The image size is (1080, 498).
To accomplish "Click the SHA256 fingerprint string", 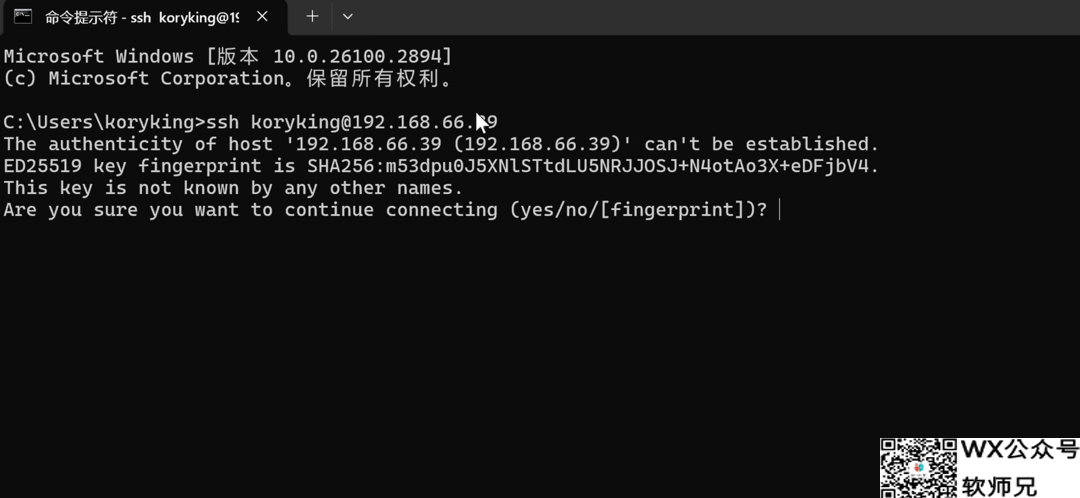I will 593,166.
